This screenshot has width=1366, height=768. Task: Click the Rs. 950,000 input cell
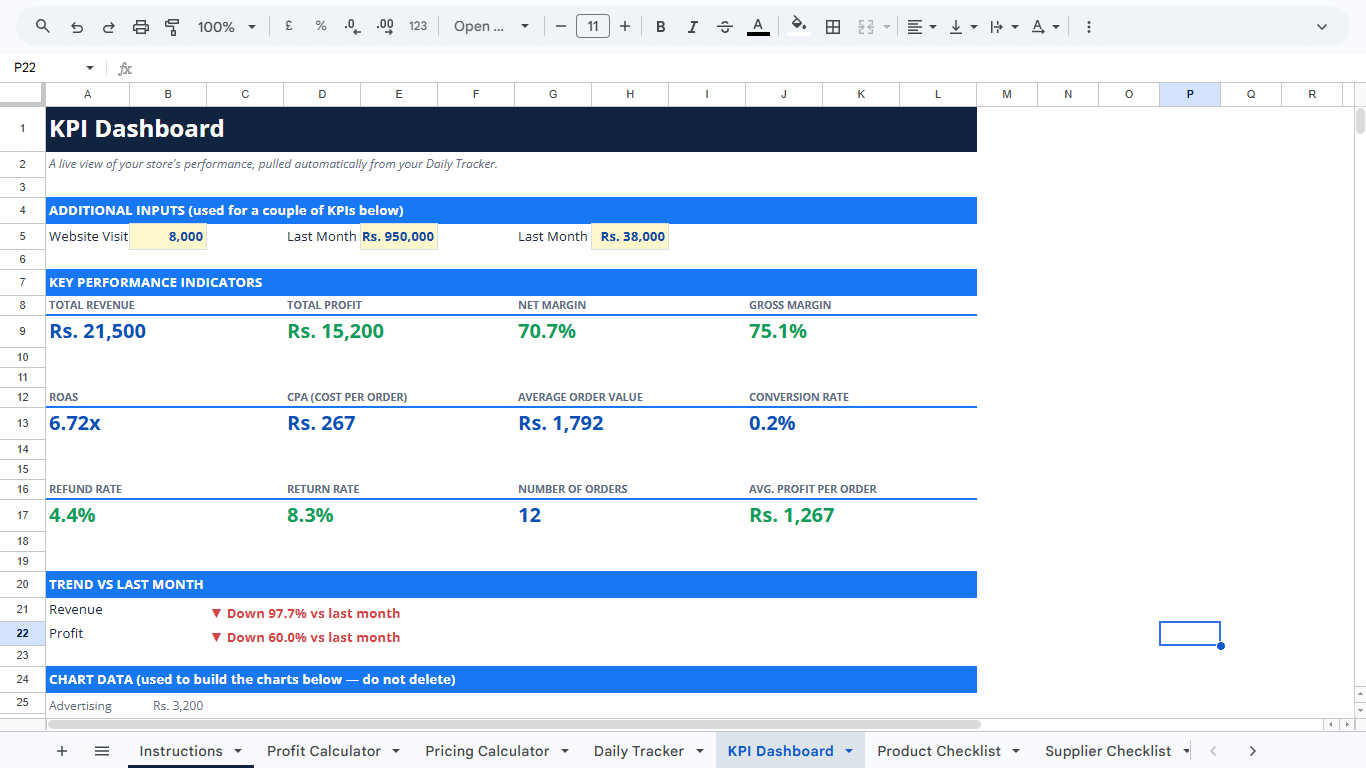[x=399, y=237]
